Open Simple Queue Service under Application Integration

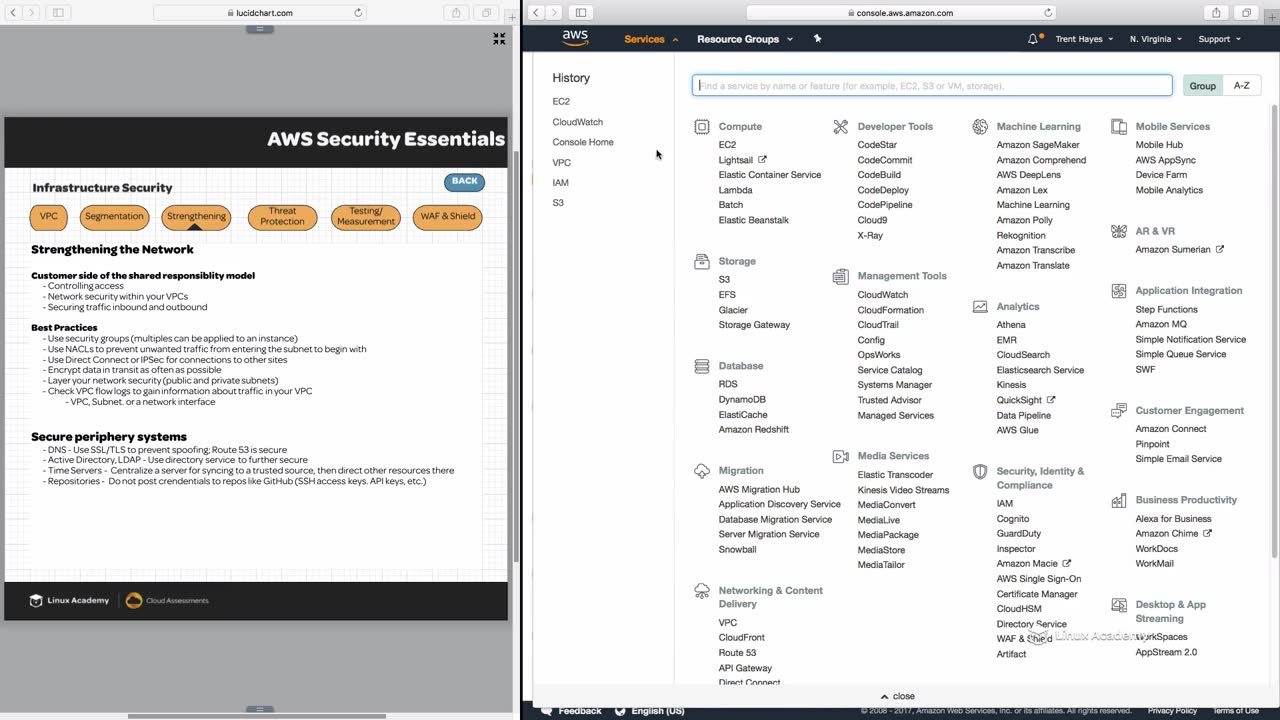pyautogui.click(x=1180, y=354)
